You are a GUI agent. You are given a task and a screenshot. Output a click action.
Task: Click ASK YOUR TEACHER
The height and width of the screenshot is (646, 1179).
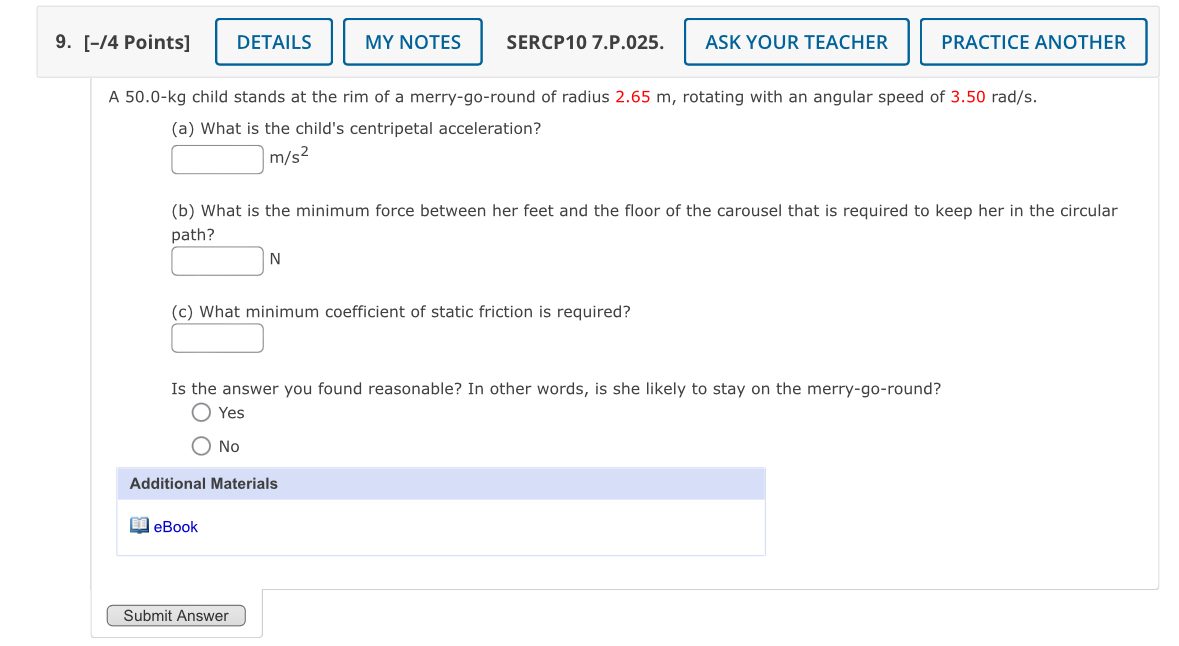point(796,41)
